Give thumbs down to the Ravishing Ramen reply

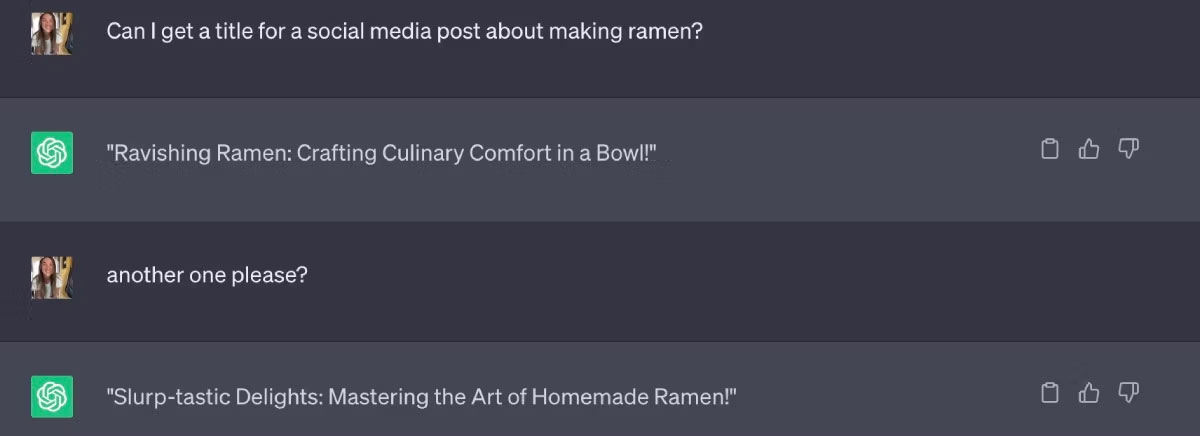1129,150
